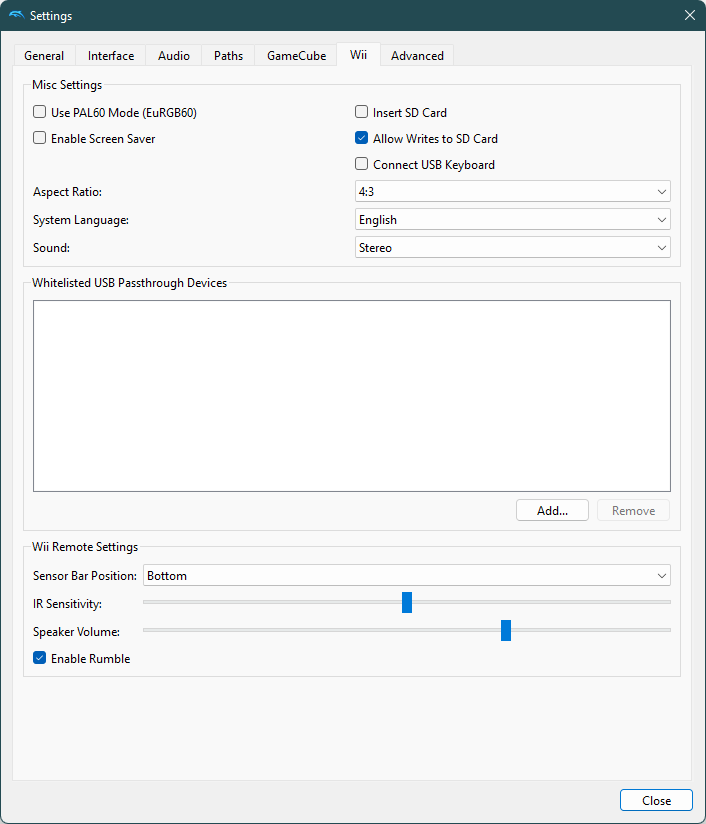Switch to the Advanced tab
The width and height of the screenshot is (706, 824).
(417, 56)
